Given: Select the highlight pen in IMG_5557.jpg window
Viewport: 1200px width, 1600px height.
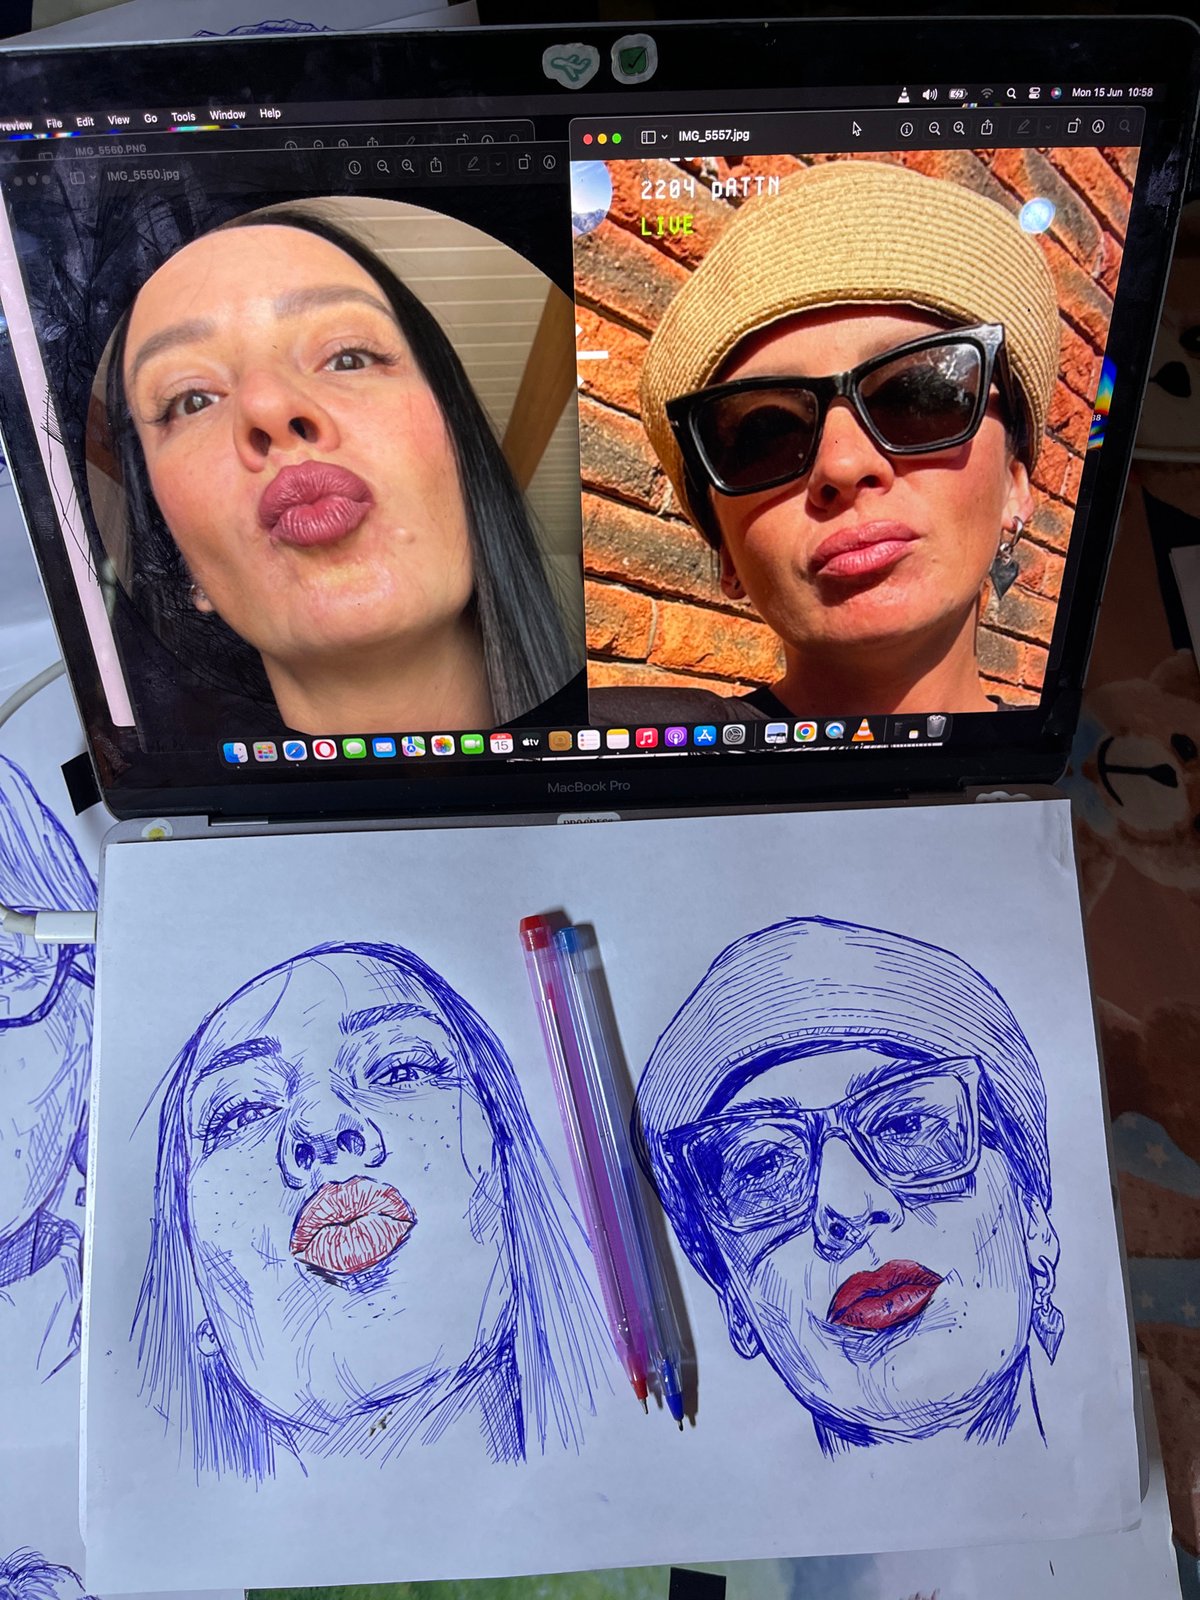Looking at the screenshot, I should click(1023, 127).
